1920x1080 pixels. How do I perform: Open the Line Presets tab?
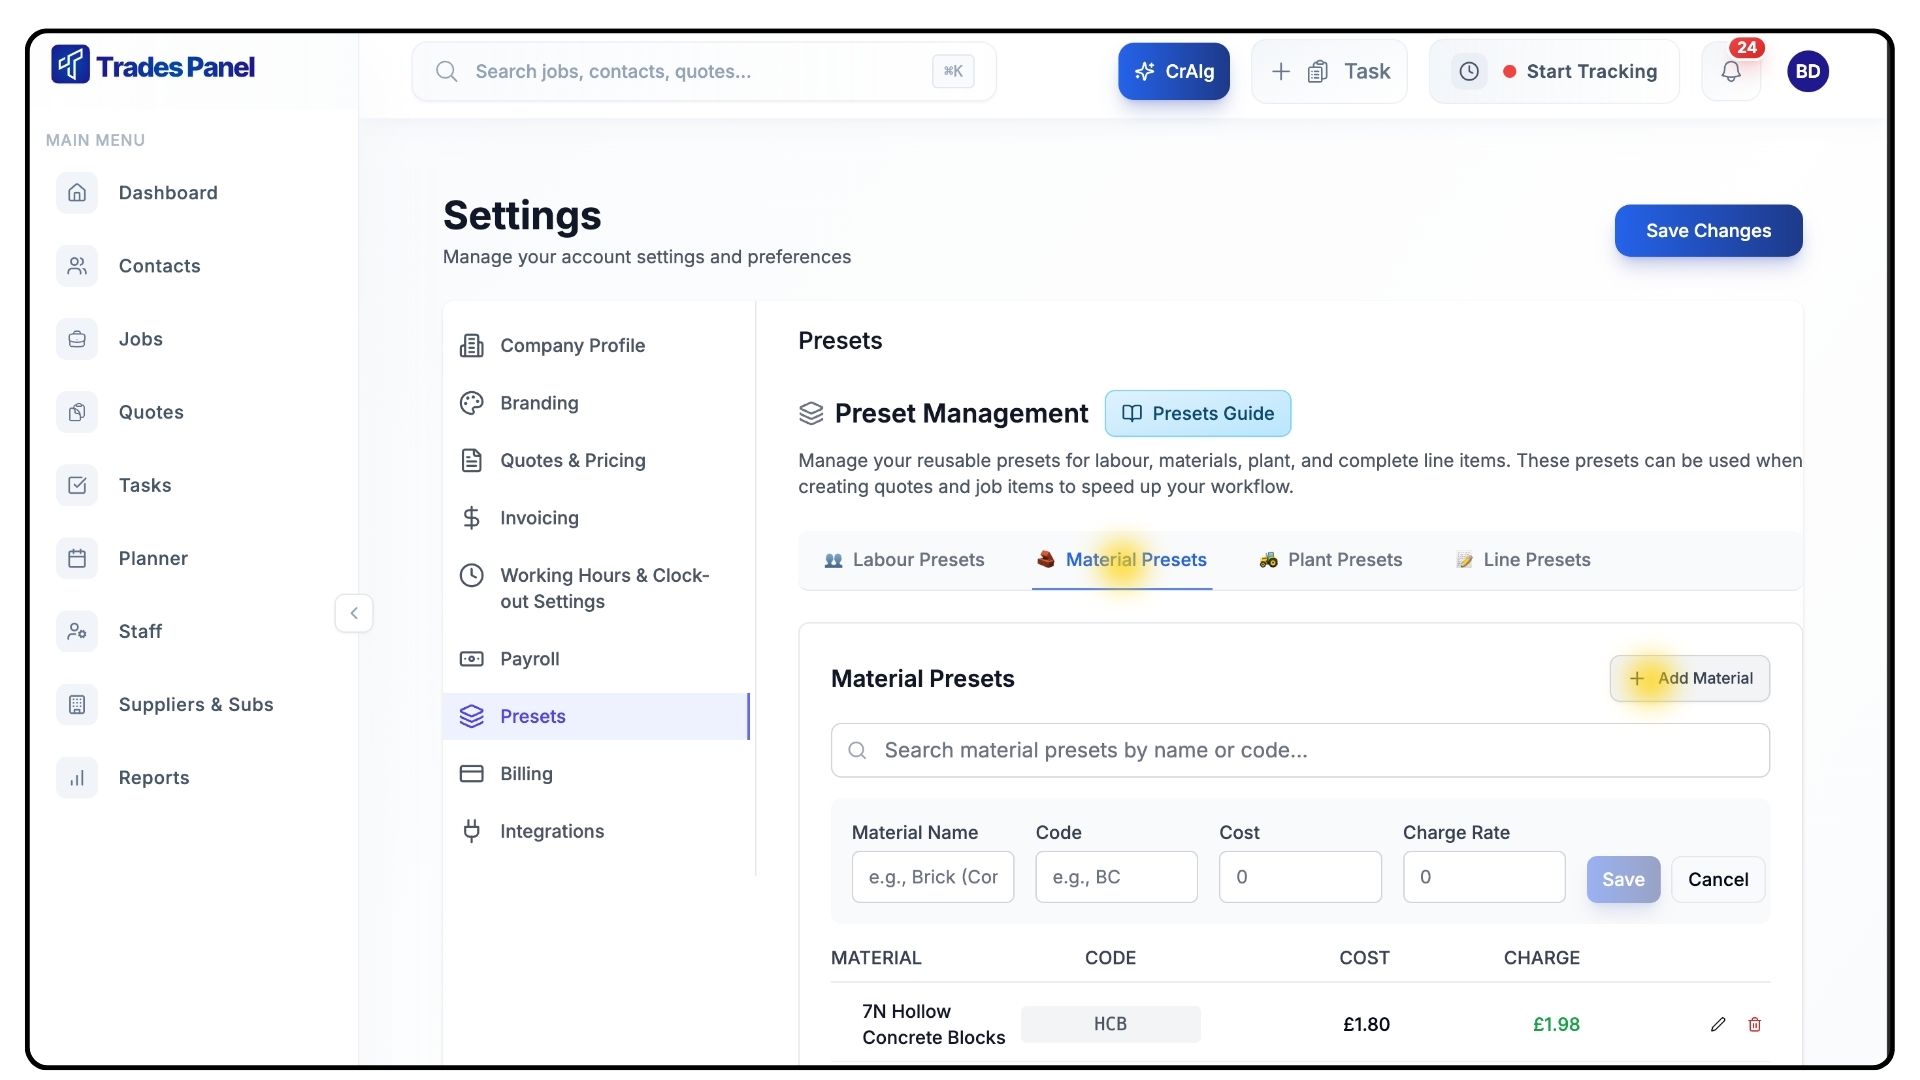coord(1523,560)
